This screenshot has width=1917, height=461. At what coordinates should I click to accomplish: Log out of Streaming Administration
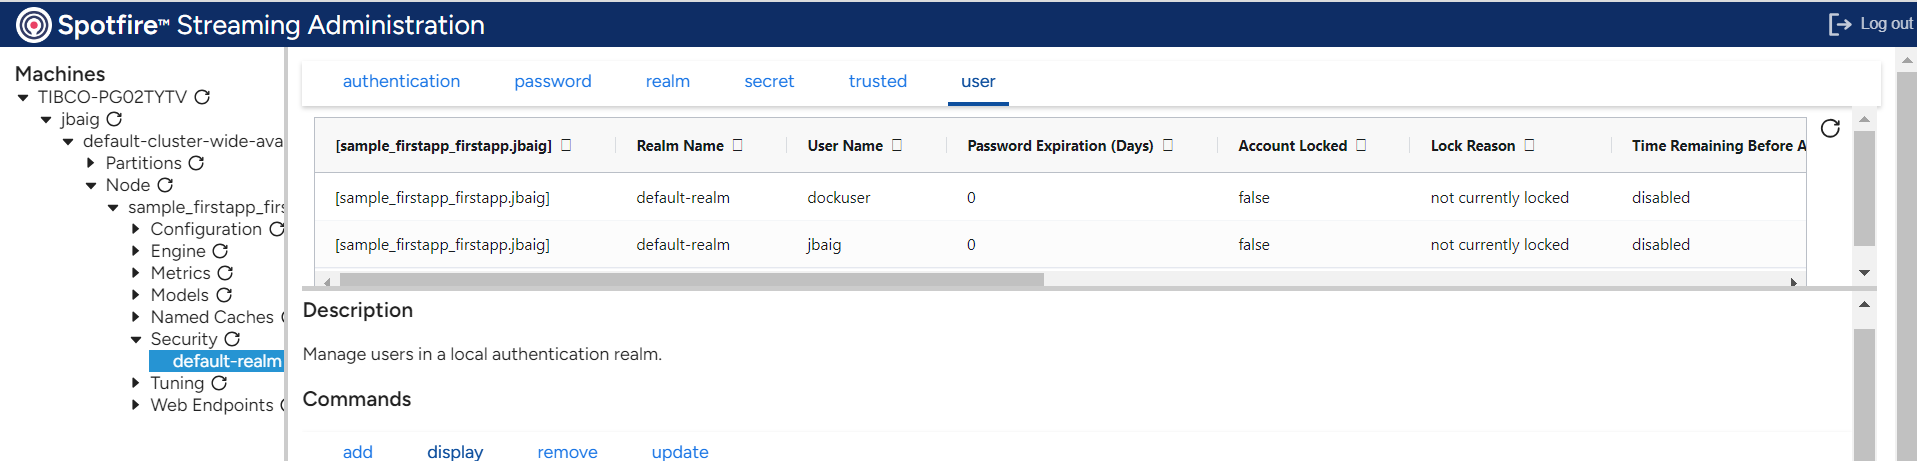pos(1870,24)
